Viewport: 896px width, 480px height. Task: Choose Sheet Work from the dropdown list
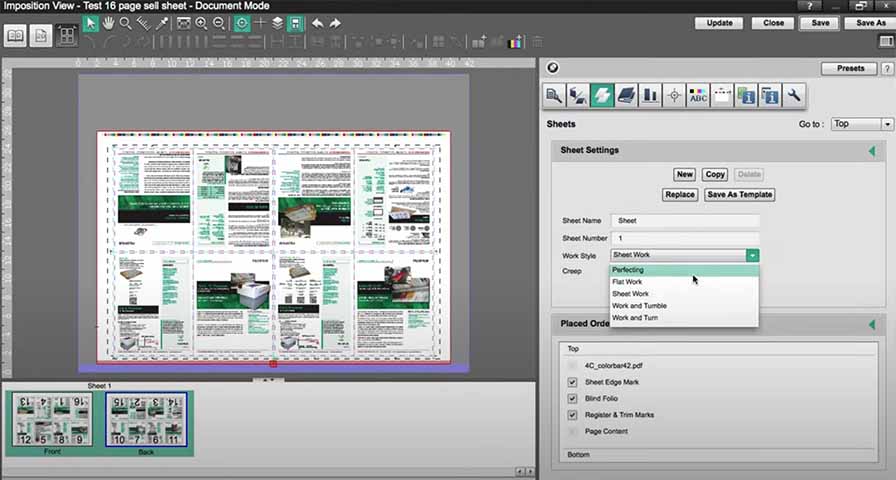click(685, 294)
